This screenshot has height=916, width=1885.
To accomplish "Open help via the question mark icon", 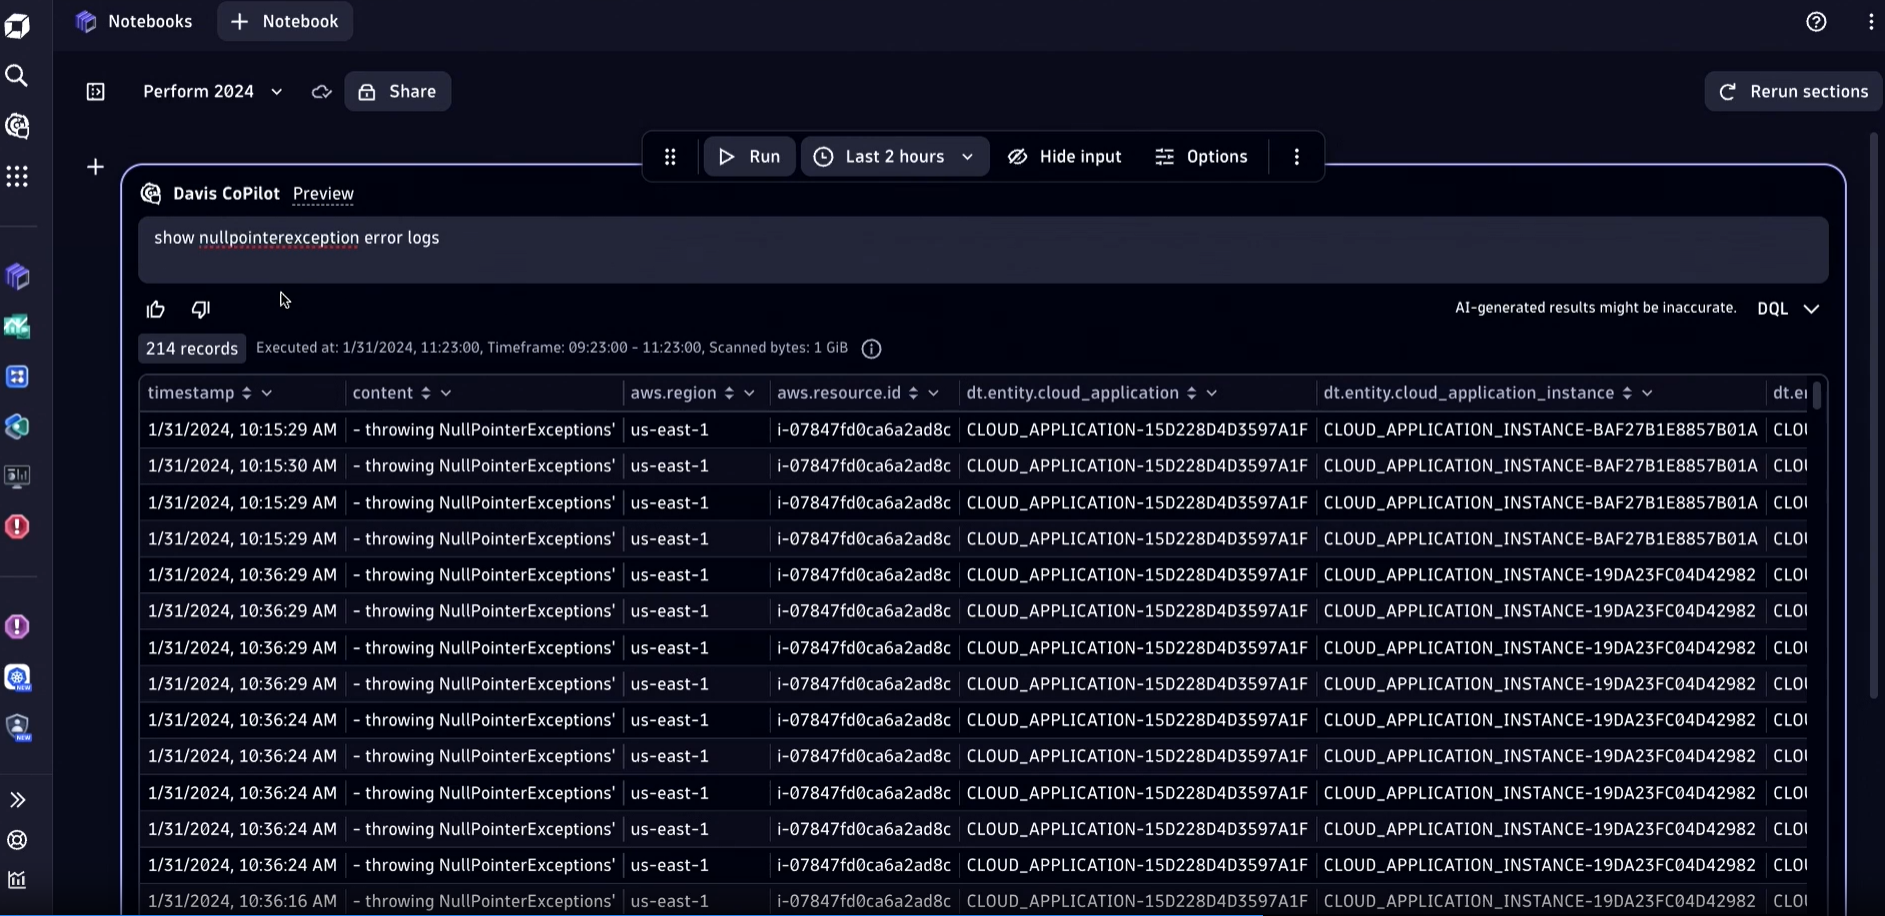I will 1817,21.
